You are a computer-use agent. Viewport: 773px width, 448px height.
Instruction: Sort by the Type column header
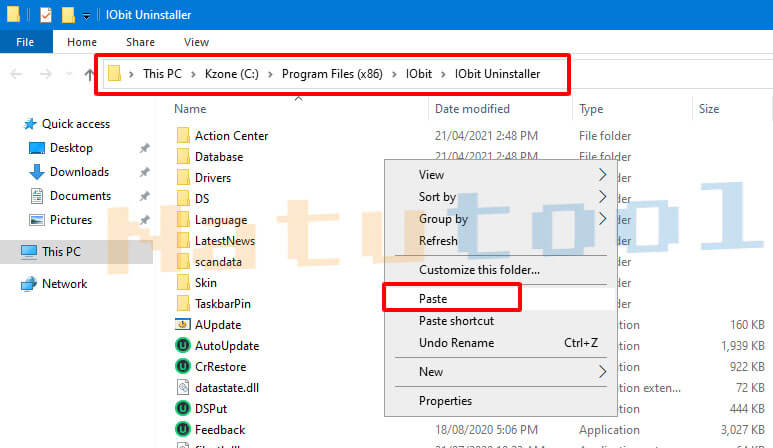click(591, 109)
